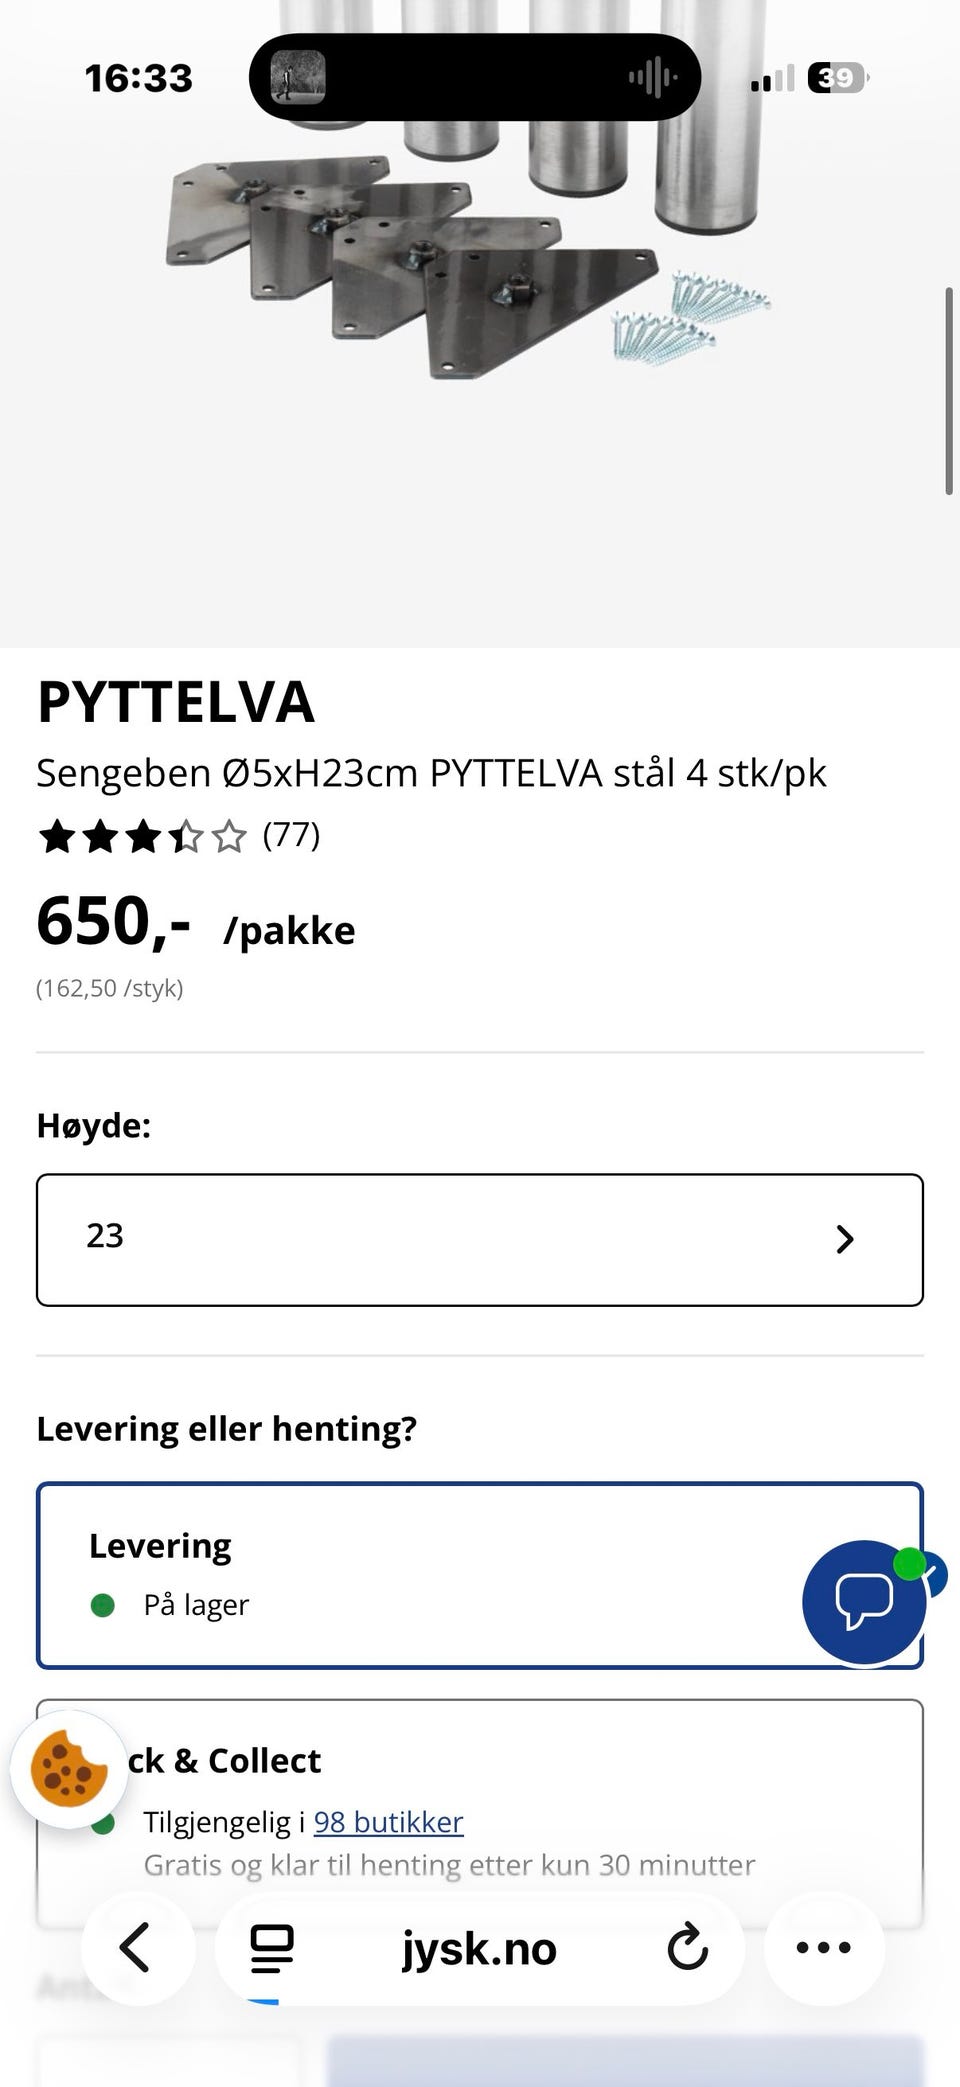Tap the star rating icons

[x=142, y=836]
